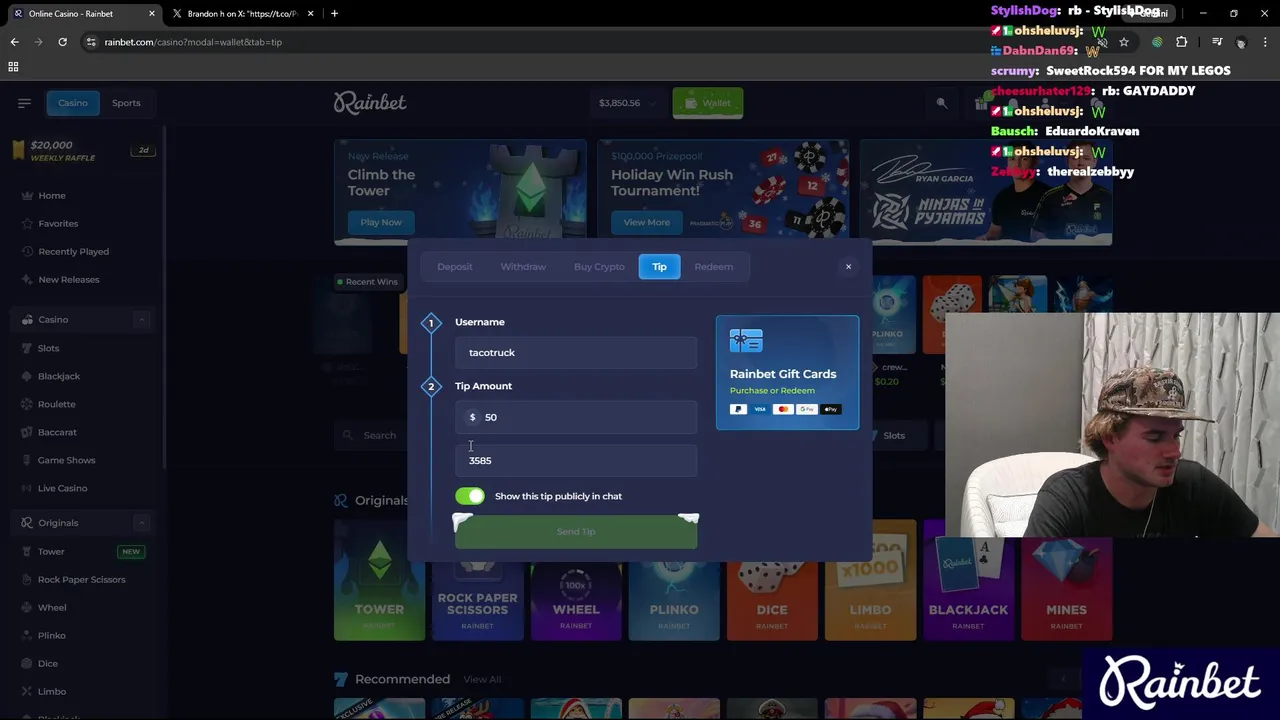Open Dice in the sidebar
Image resolution: width=1280 pixels, height=720 pixels.
click(47, 664)
